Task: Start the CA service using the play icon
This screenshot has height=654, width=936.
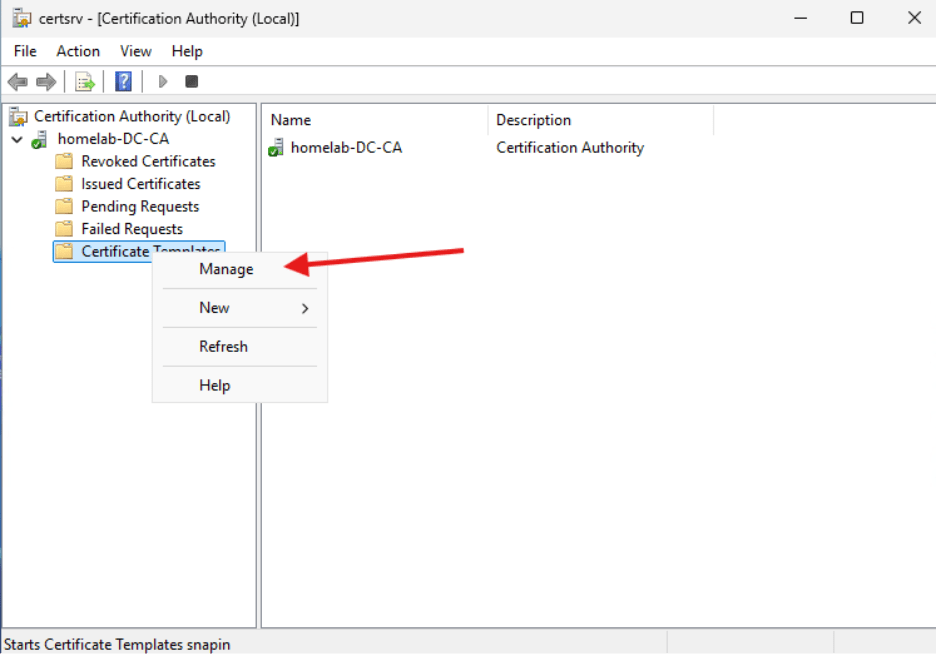Action: (x=163, y=81)
